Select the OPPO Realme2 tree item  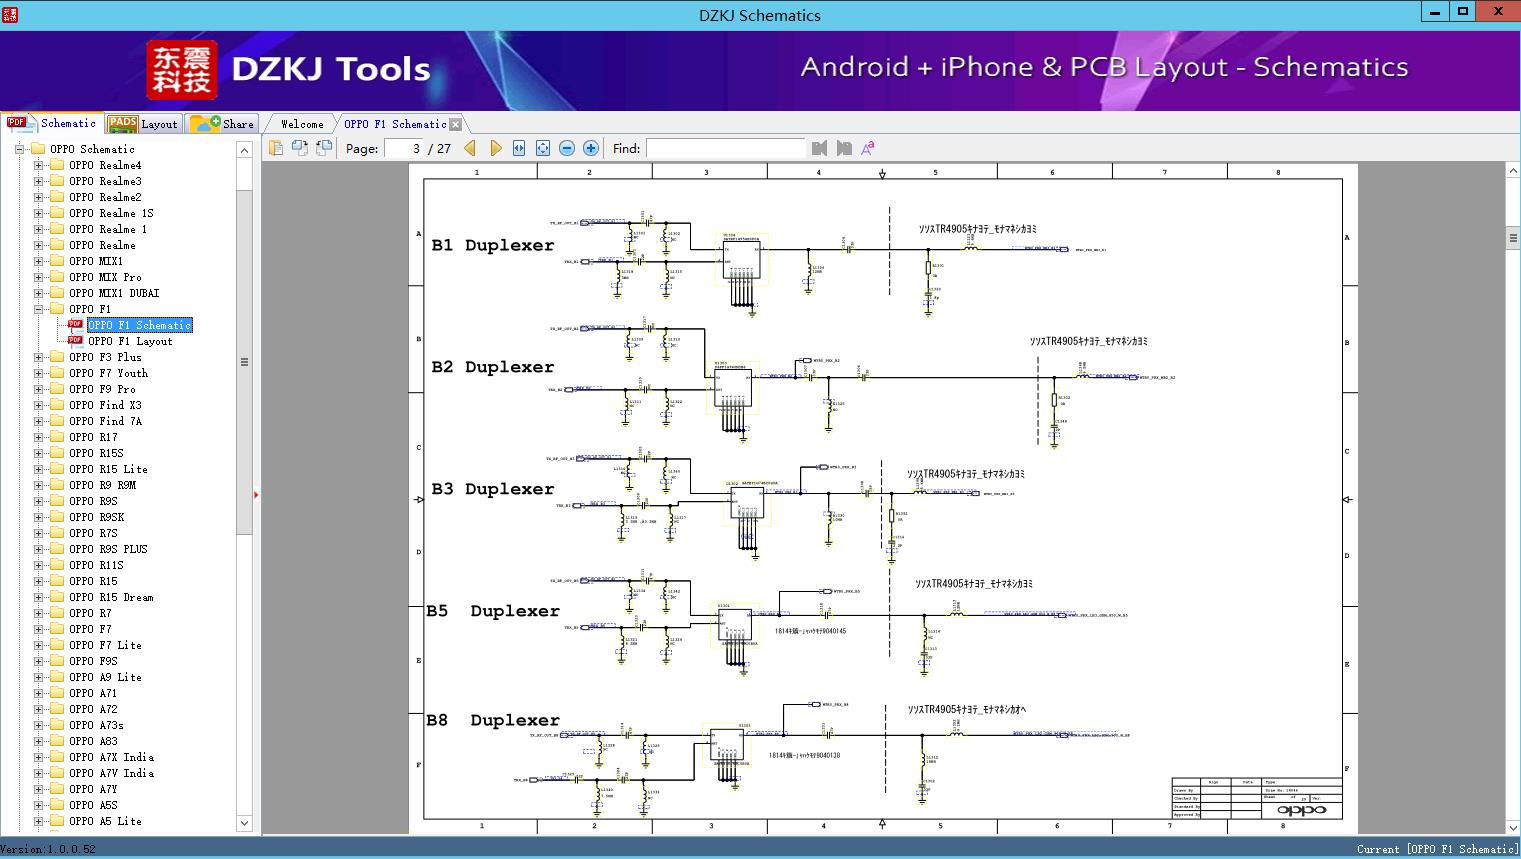coord(105,197)
